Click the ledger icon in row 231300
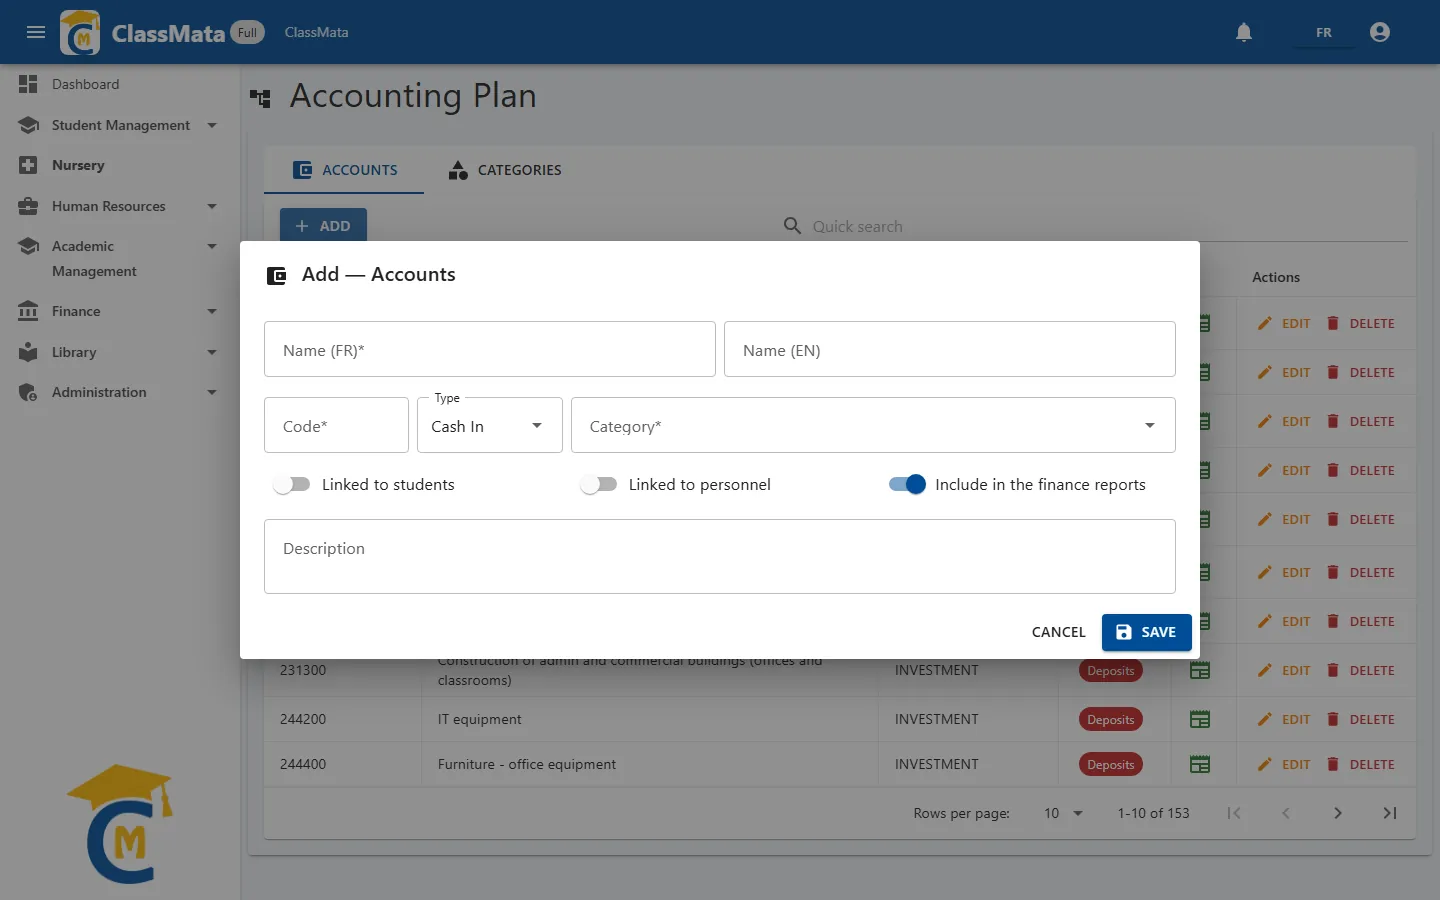 (x=1200, y=670)
